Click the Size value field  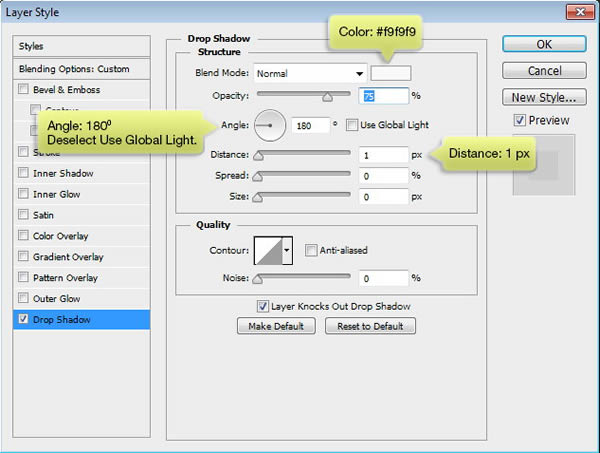point(383,197)
